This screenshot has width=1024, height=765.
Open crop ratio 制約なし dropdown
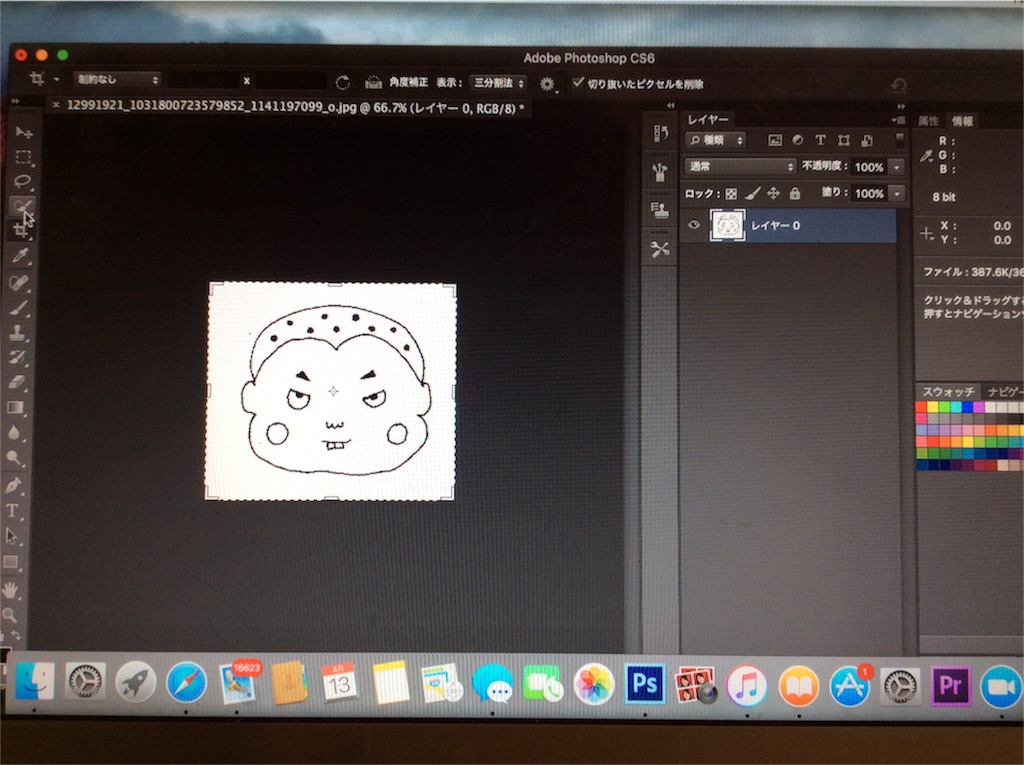click(117, 80)
